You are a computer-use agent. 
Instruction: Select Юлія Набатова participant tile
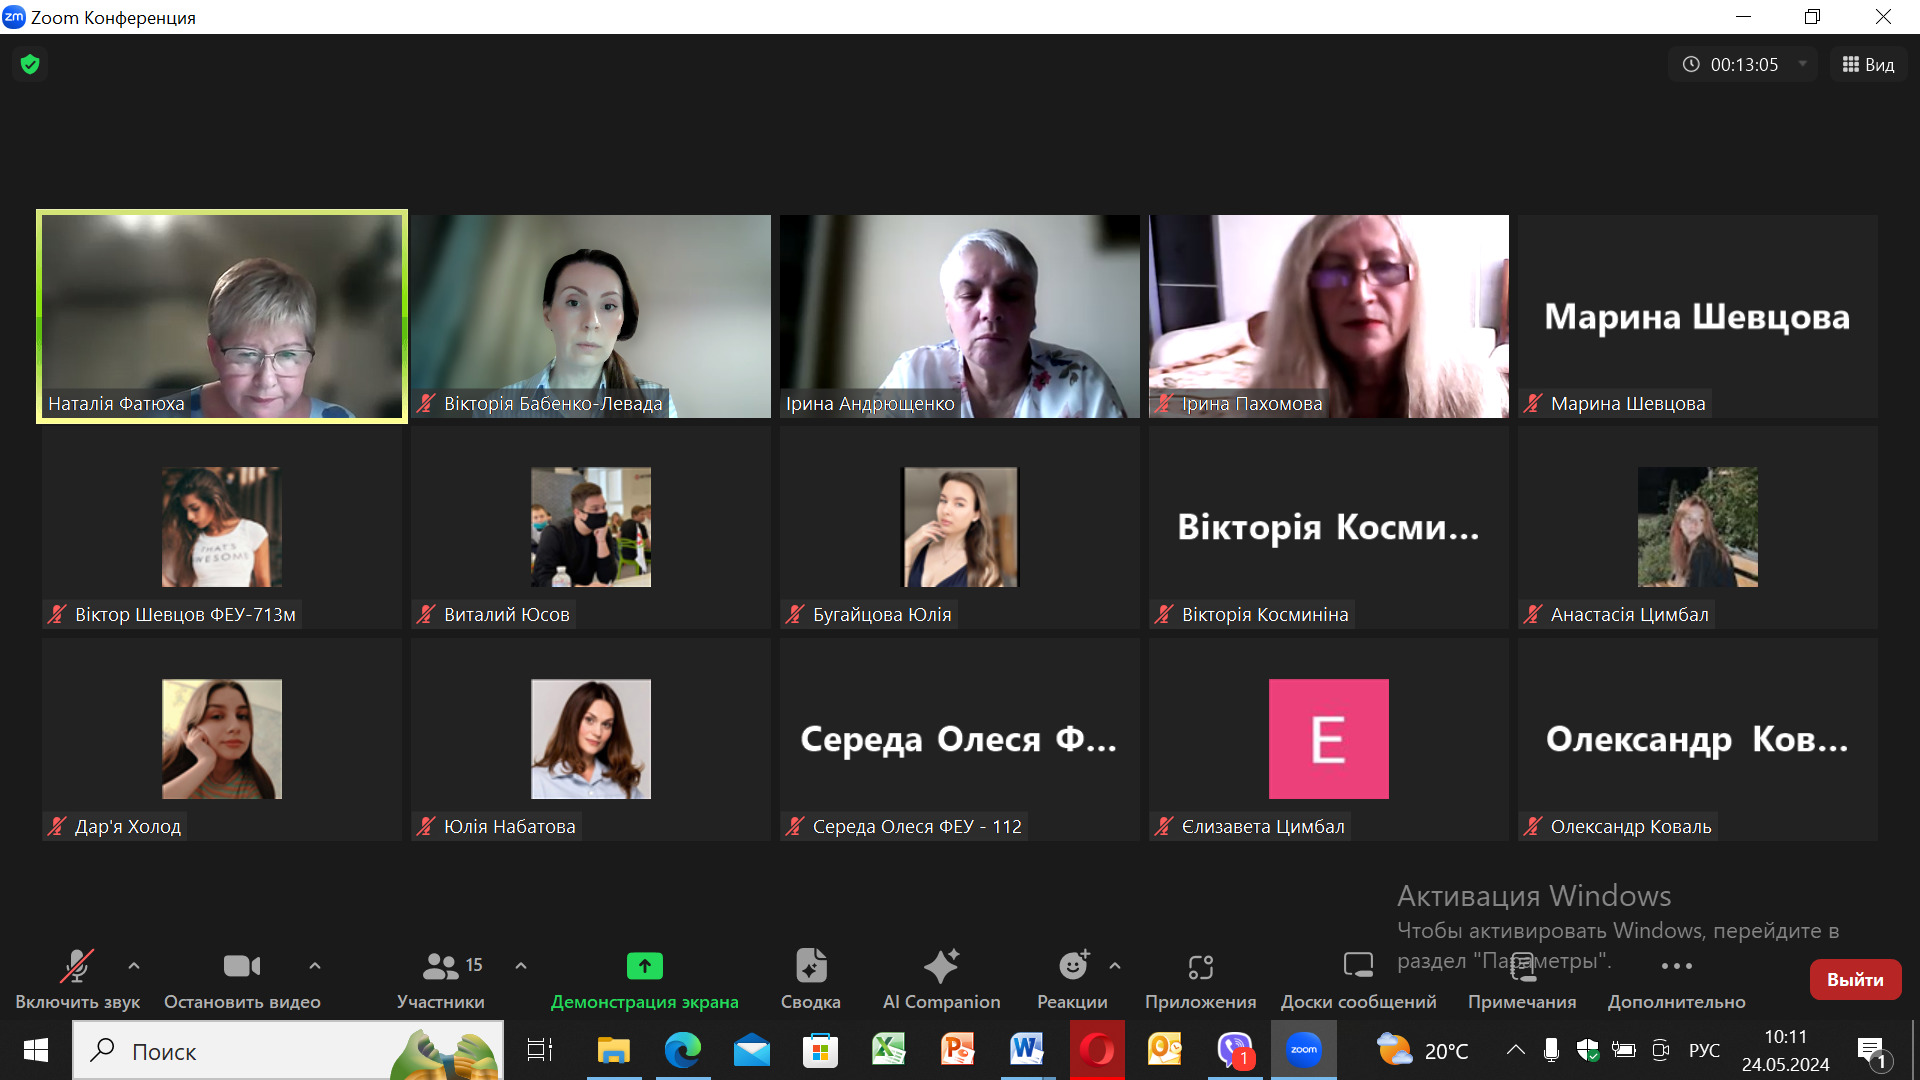[x=590, y=740]
